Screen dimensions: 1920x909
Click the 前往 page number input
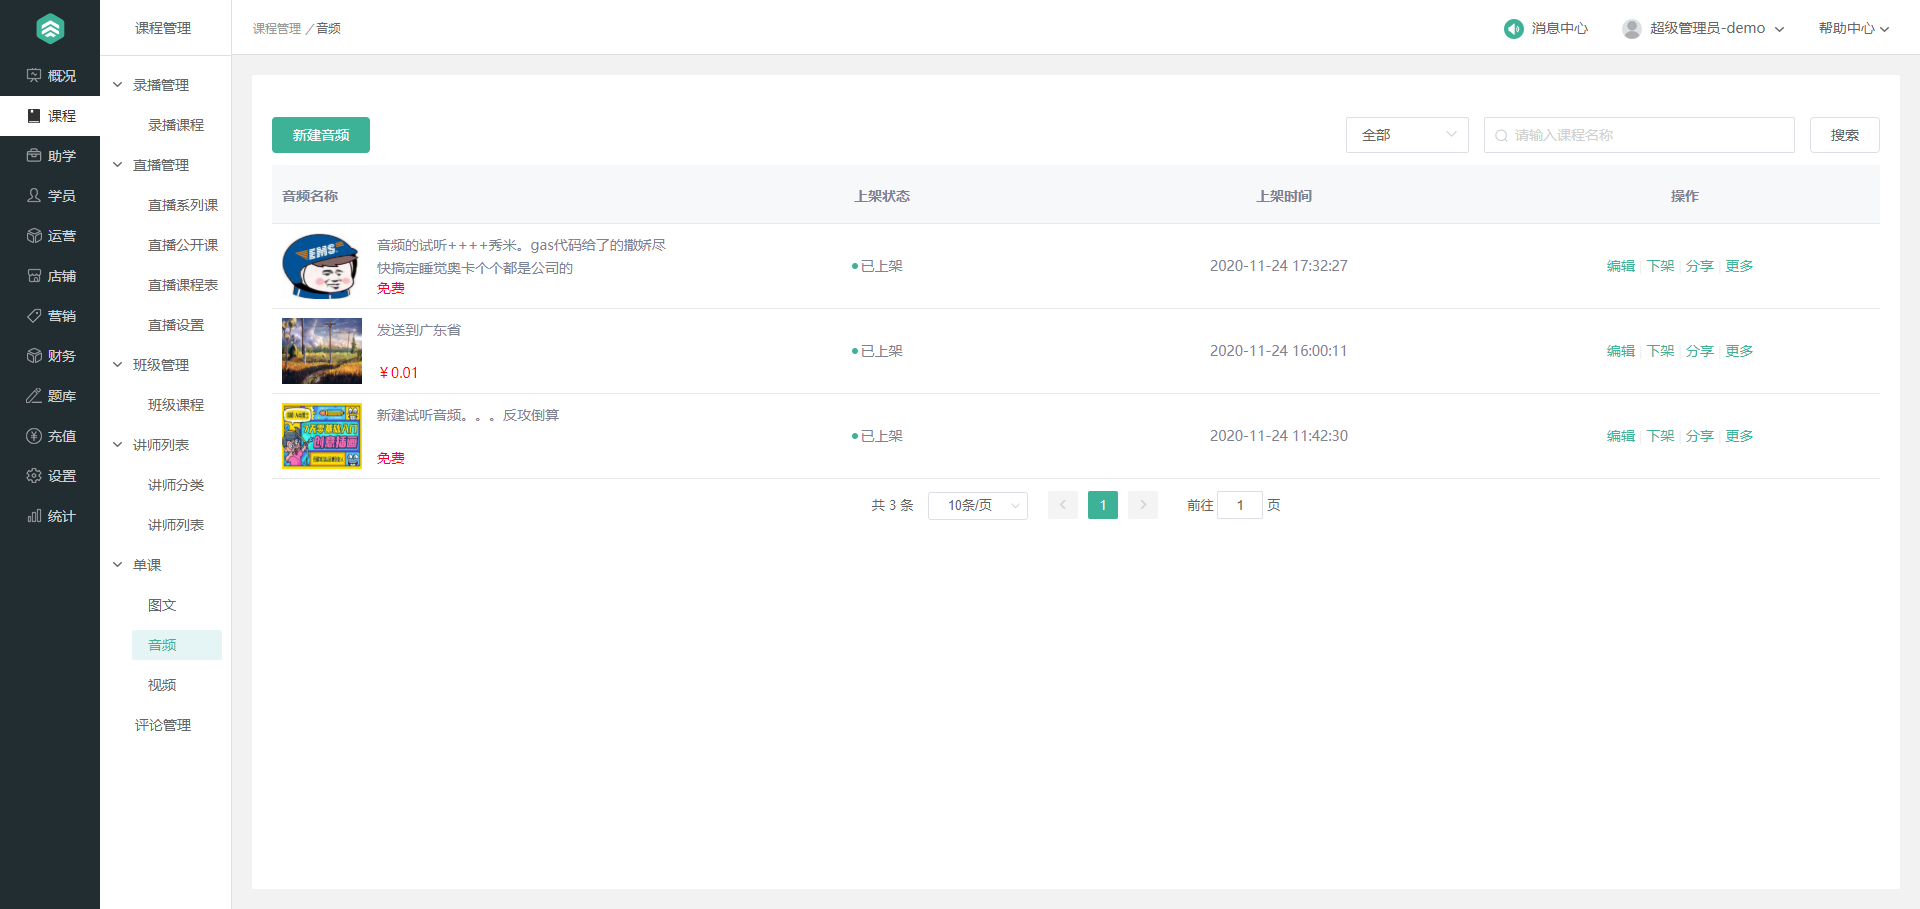coord(1240,505)
